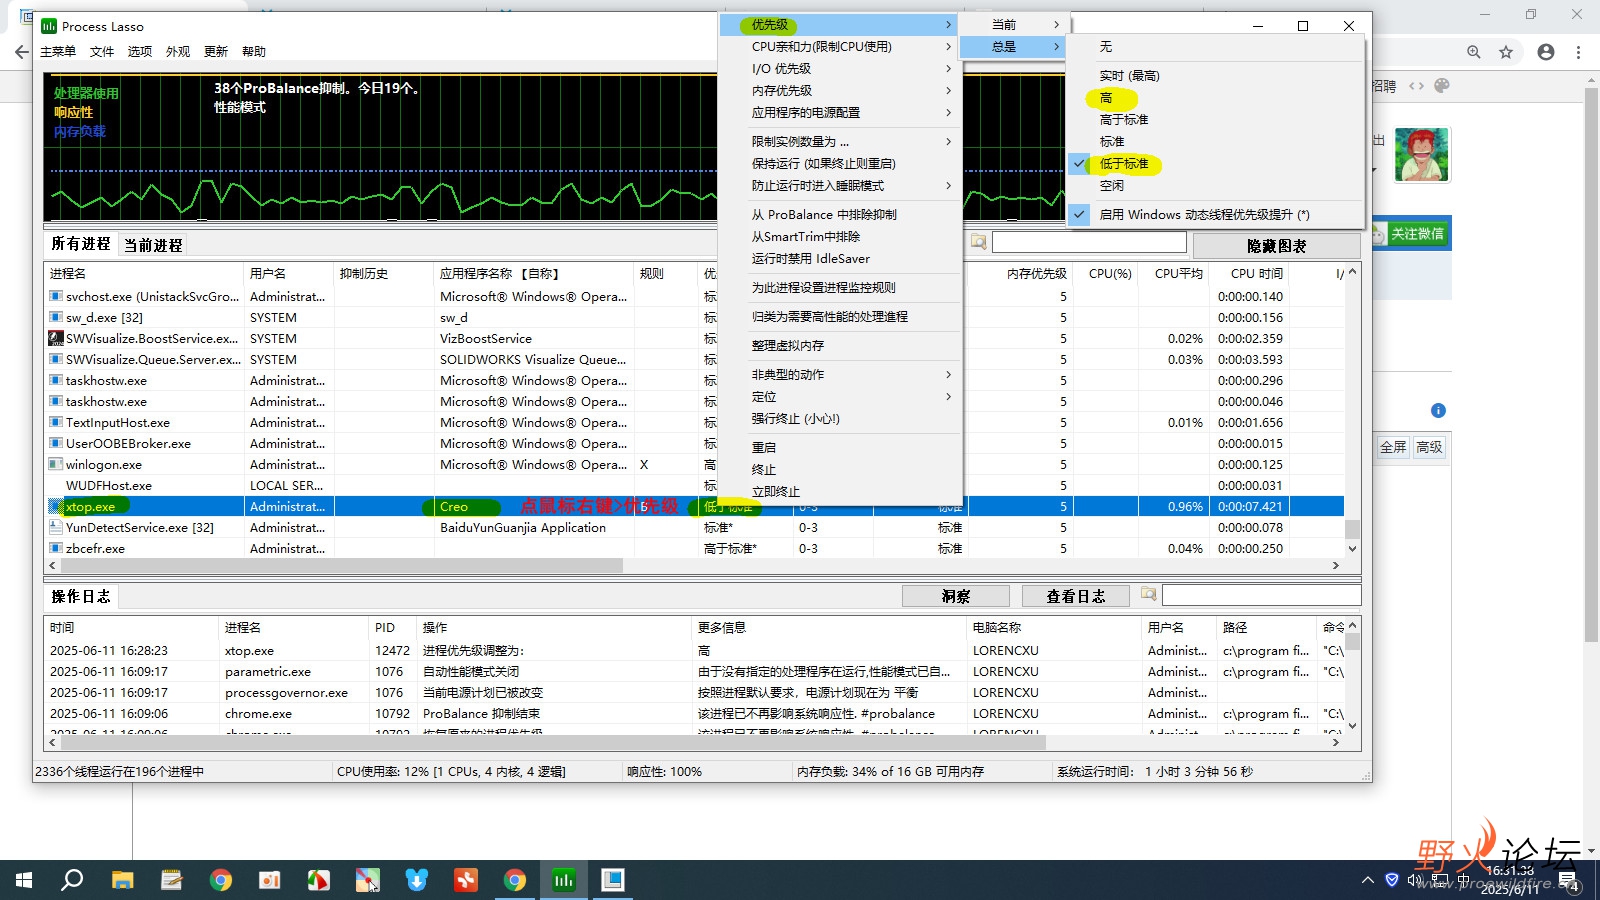
Task: Switch to Process Lasso taskbar icon
Action: click(564, 880)
